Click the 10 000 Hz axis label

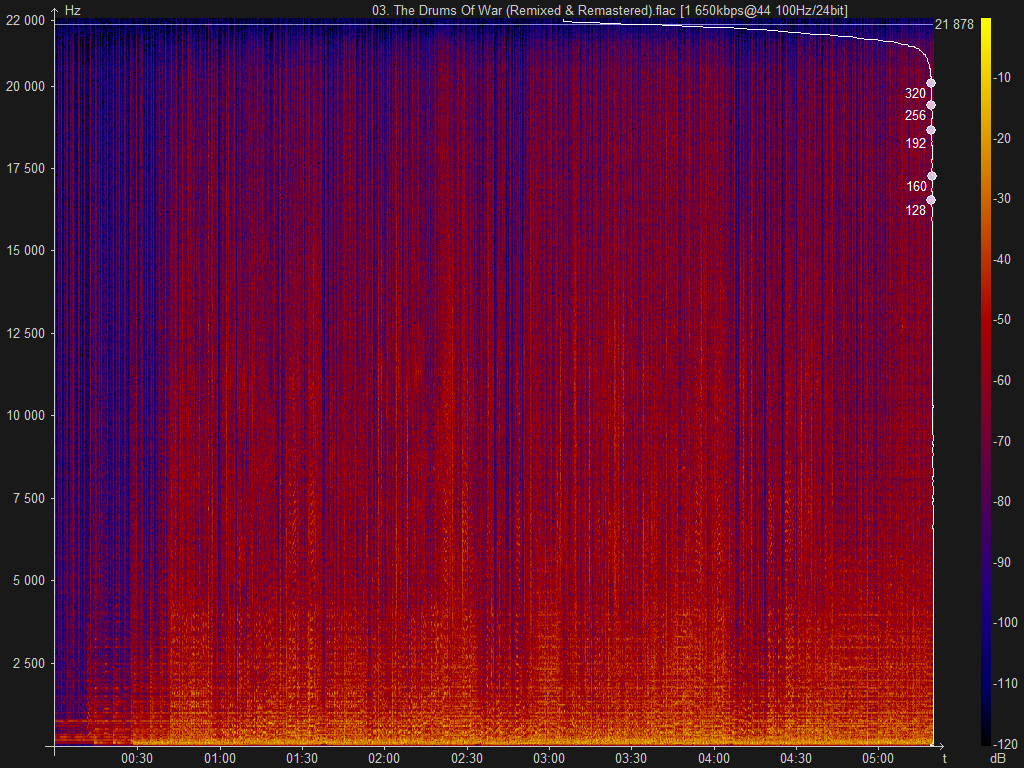(x=25, y=415)
